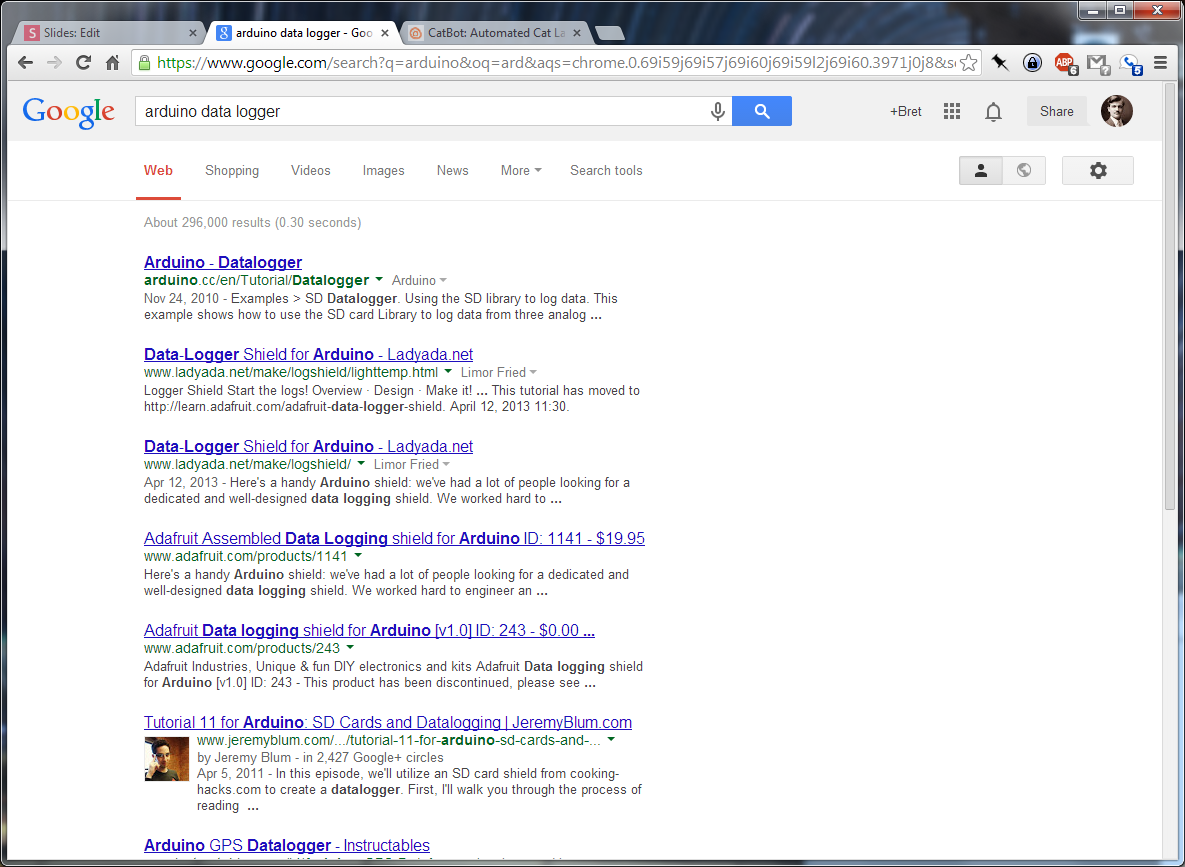1185x867 pixels.
Task: Click the green site security lock icon
Action: coord(144,63)
